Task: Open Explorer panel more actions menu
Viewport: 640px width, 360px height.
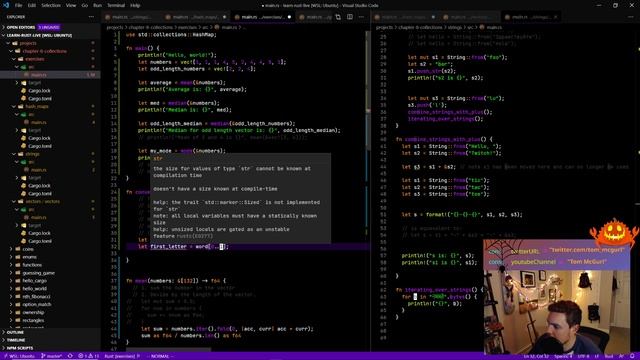Action: [91, 17]
